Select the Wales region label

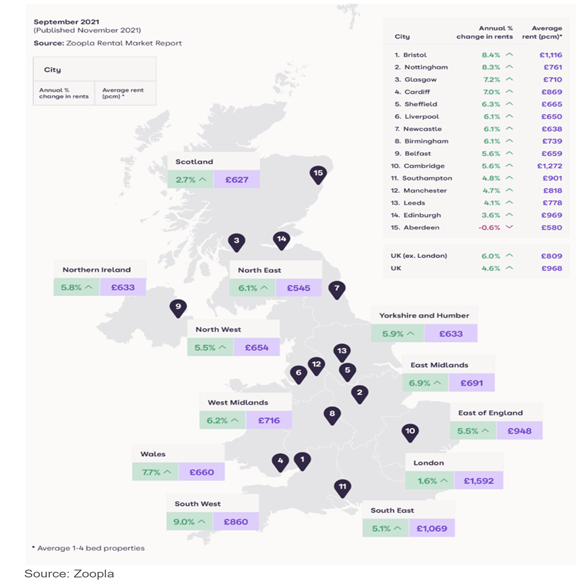click(x=153, y=454)
